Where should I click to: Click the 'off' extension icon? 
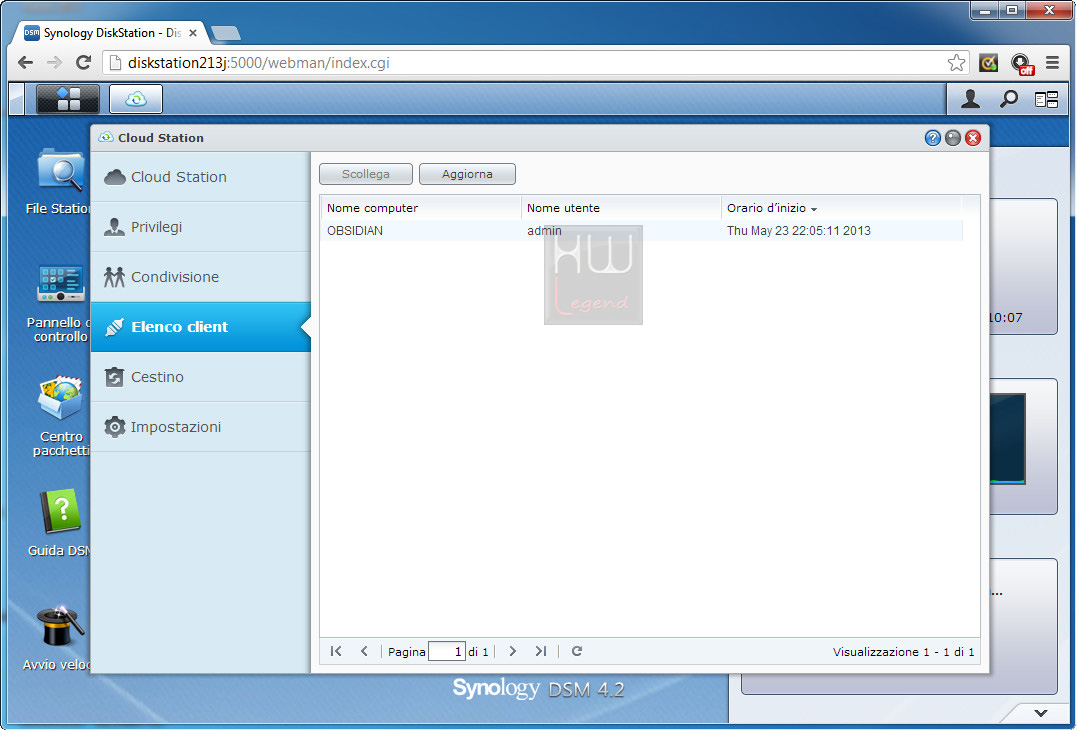coord(1023,64)
